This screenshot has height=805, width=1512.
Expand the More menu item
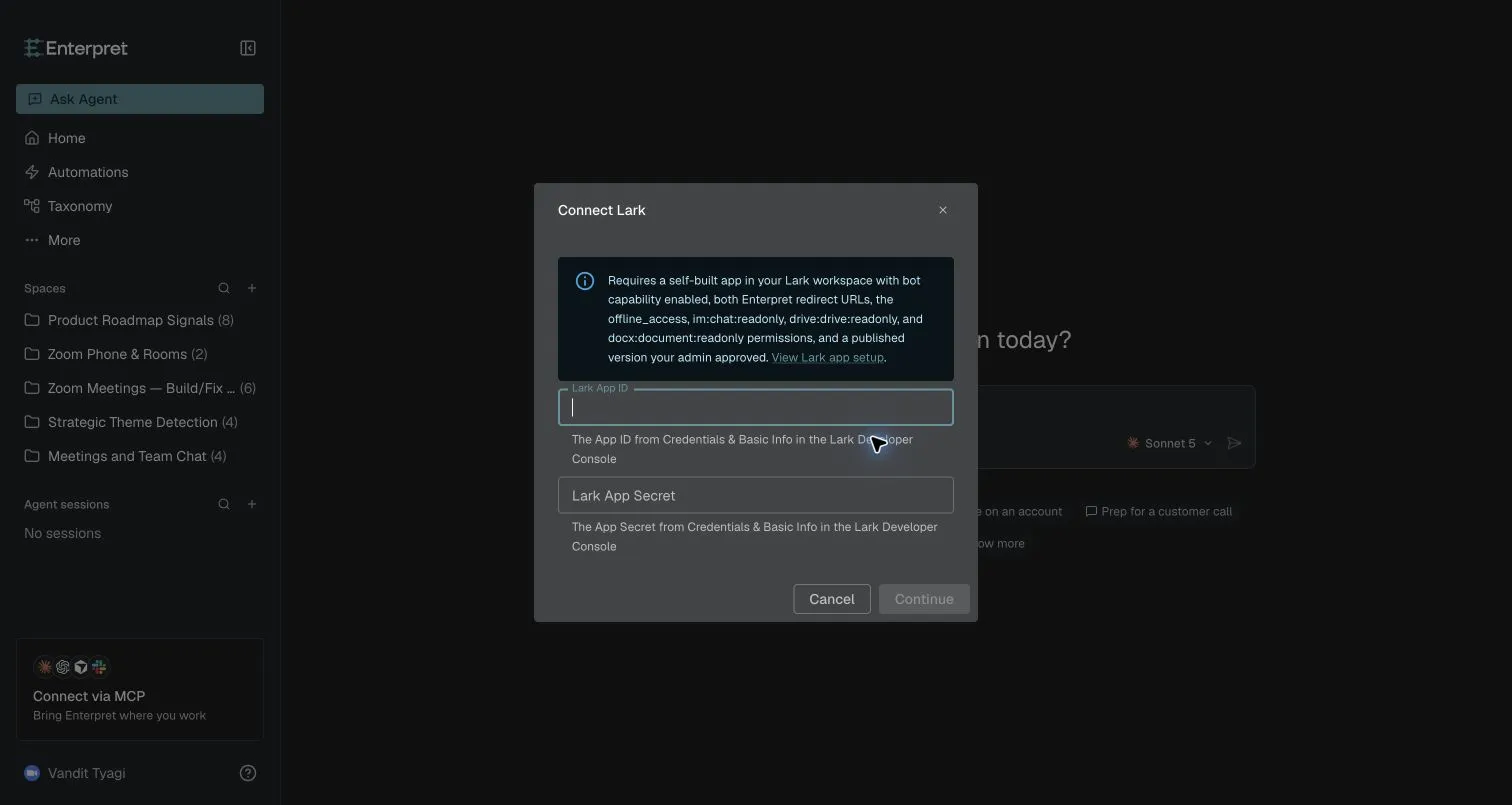(140, 240)
